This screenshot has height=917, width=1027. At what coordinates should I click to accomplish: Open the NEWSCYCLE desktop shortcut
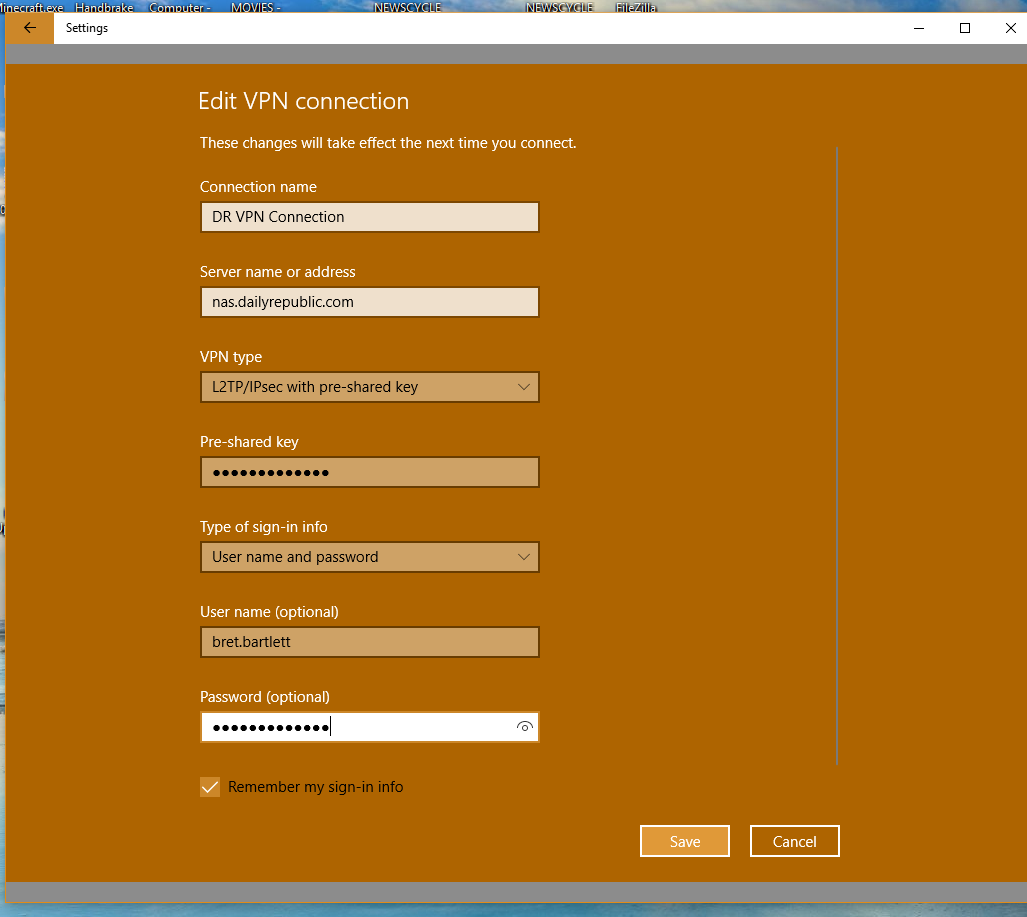pyautogui.click(x=407, y=7)
